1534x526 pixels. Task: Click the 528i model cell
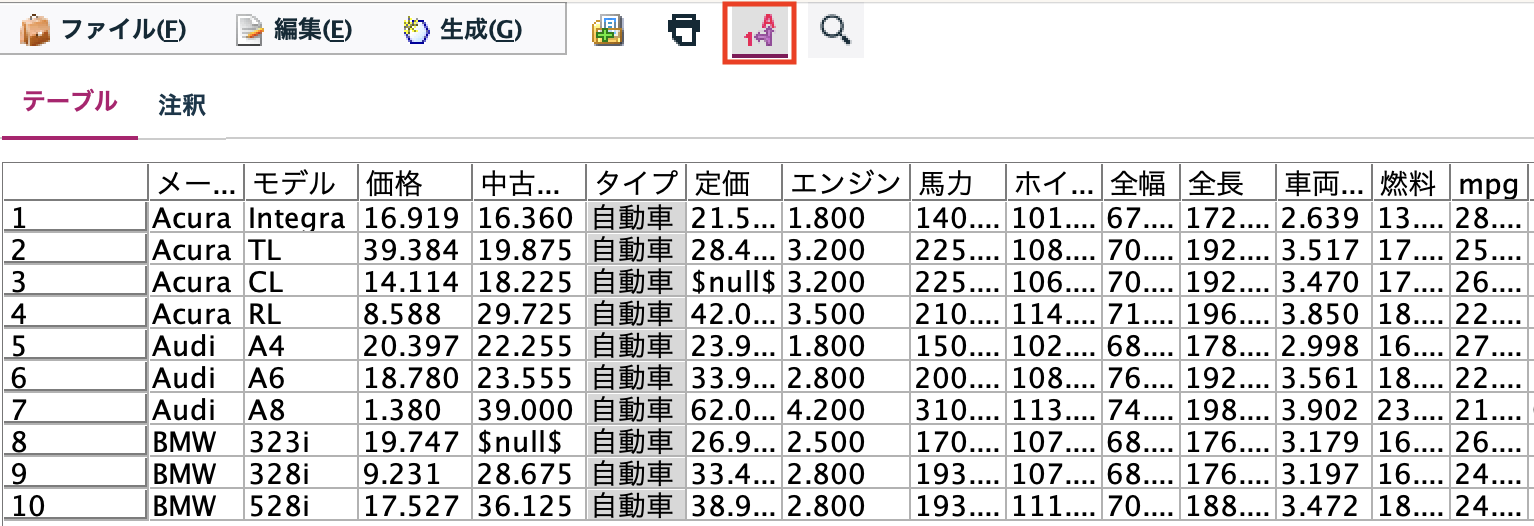[302, 505]
